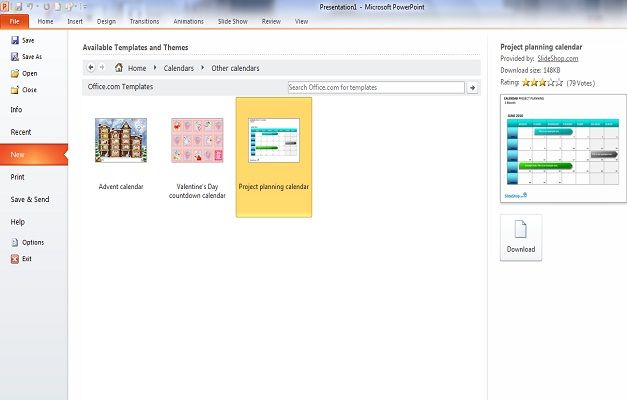
Task: Click the Calendars breadcrumb link
Action: pyautogui.click(x=178, y=68)
